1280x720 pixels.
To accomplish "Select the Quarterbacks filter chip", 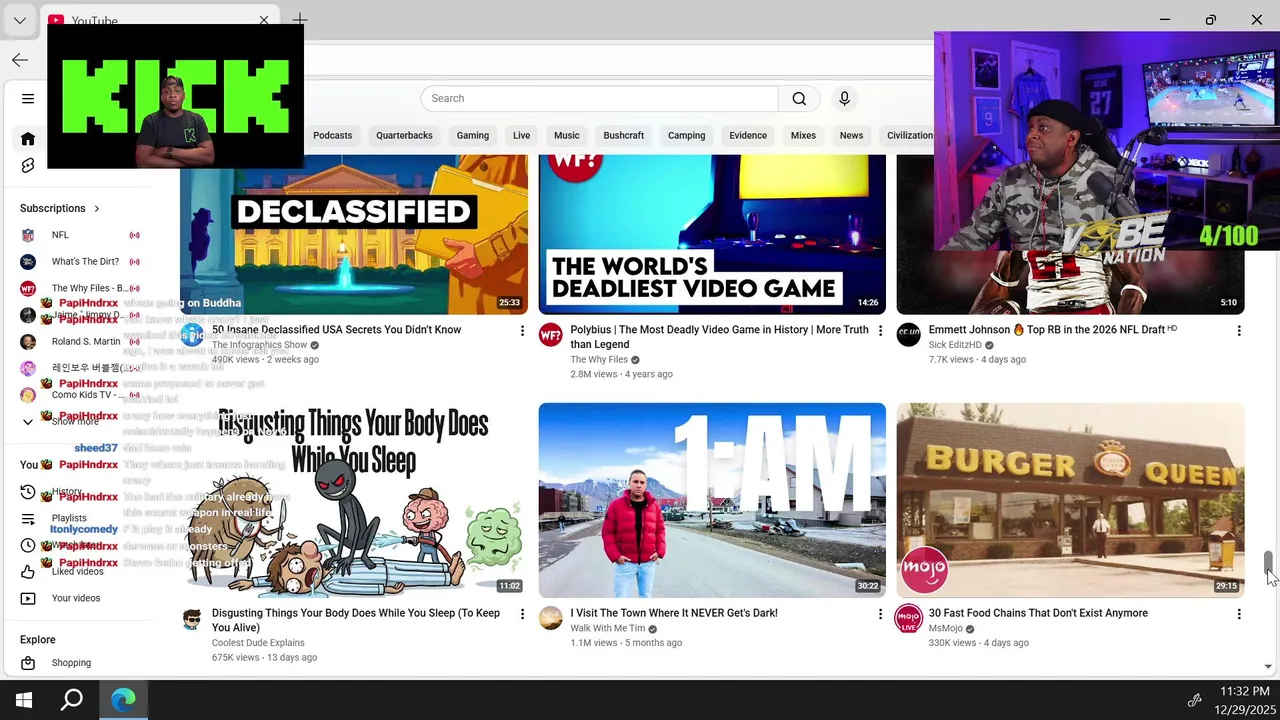I will pyautogui.click(x=404, y=135).
